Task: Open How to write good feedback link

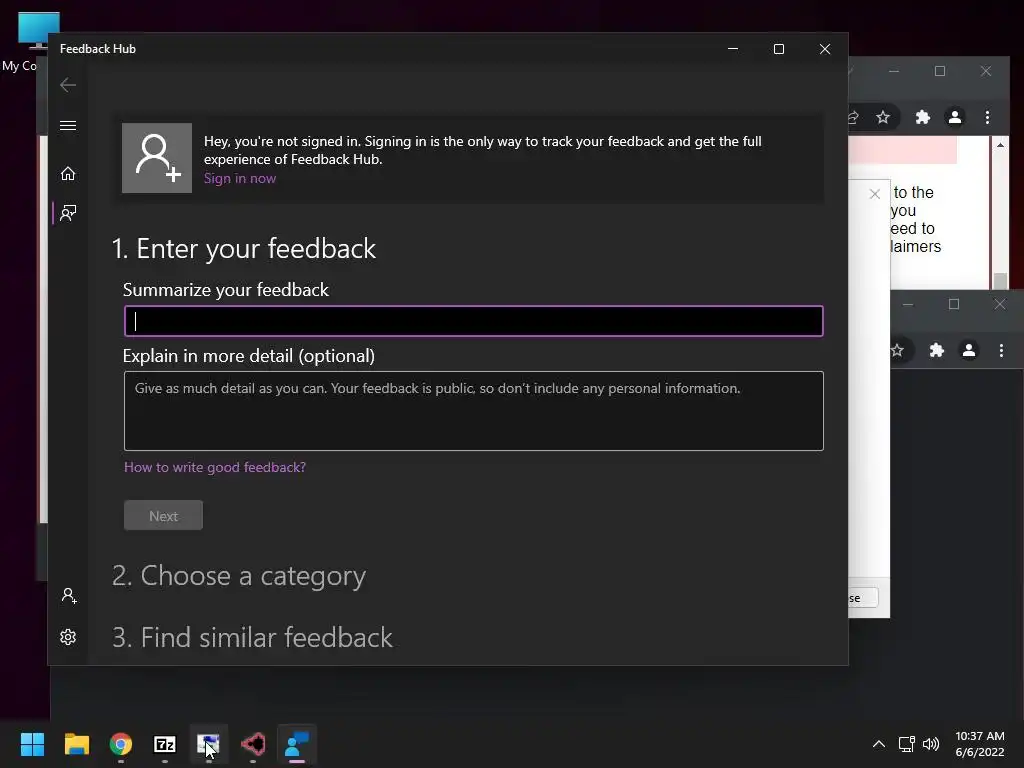Action: (215, 467)
